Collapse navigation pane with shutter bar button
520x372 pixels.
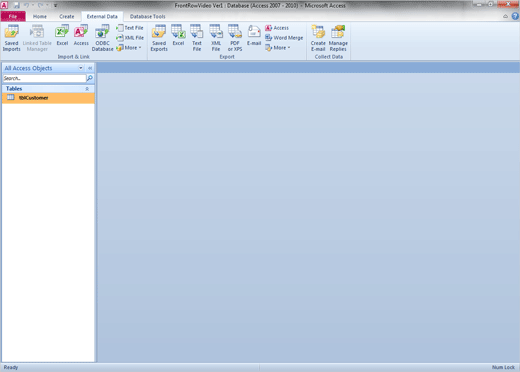[90, 68]
